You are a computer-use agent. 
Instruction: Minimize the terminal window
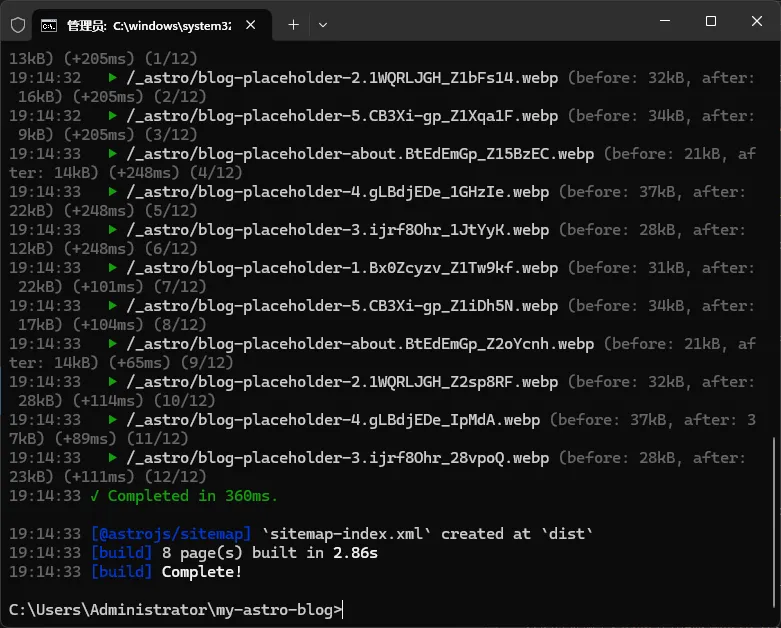(664, 21)
